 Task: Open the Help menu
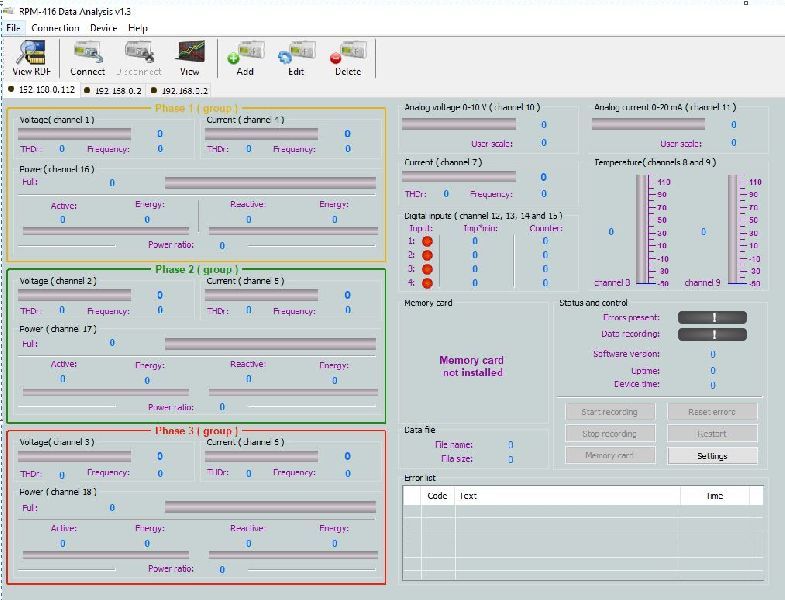click(138, 28)
